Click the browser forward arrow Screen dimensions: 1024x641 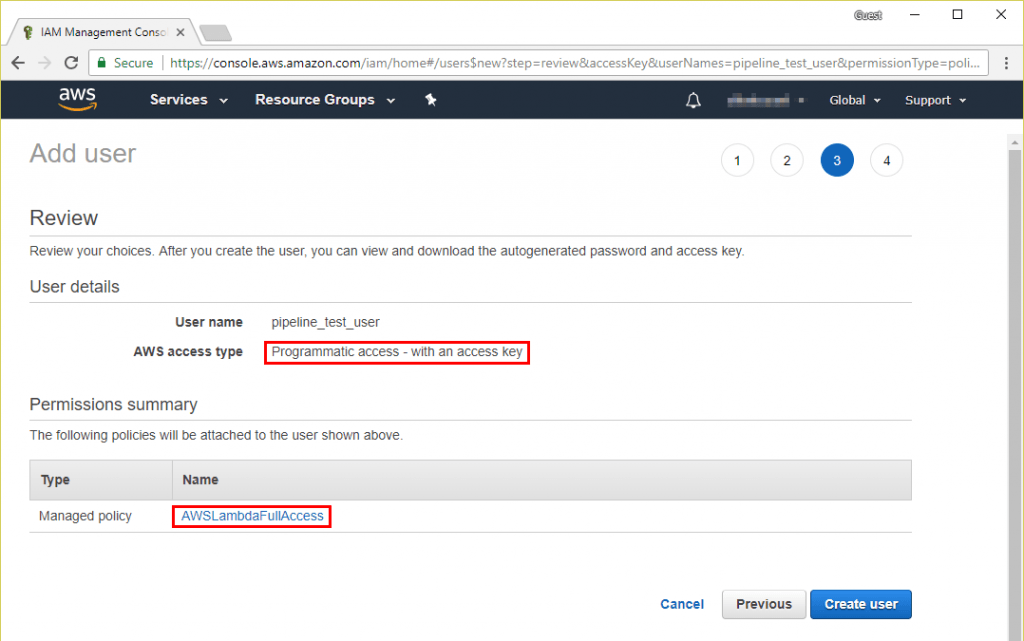point(45,63)
